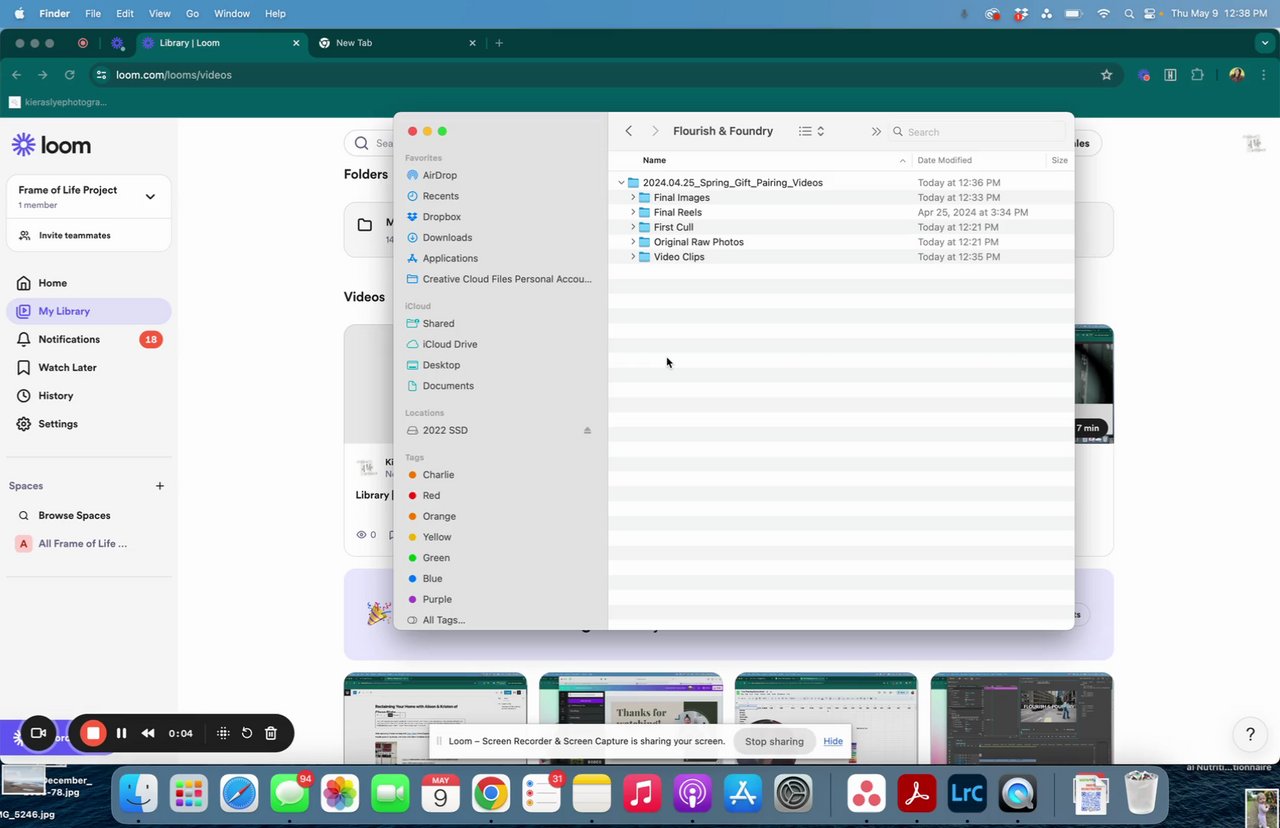Open System Settings from the Dock
This screenshot has width=1280, height=828.
[x=794, y=794]
